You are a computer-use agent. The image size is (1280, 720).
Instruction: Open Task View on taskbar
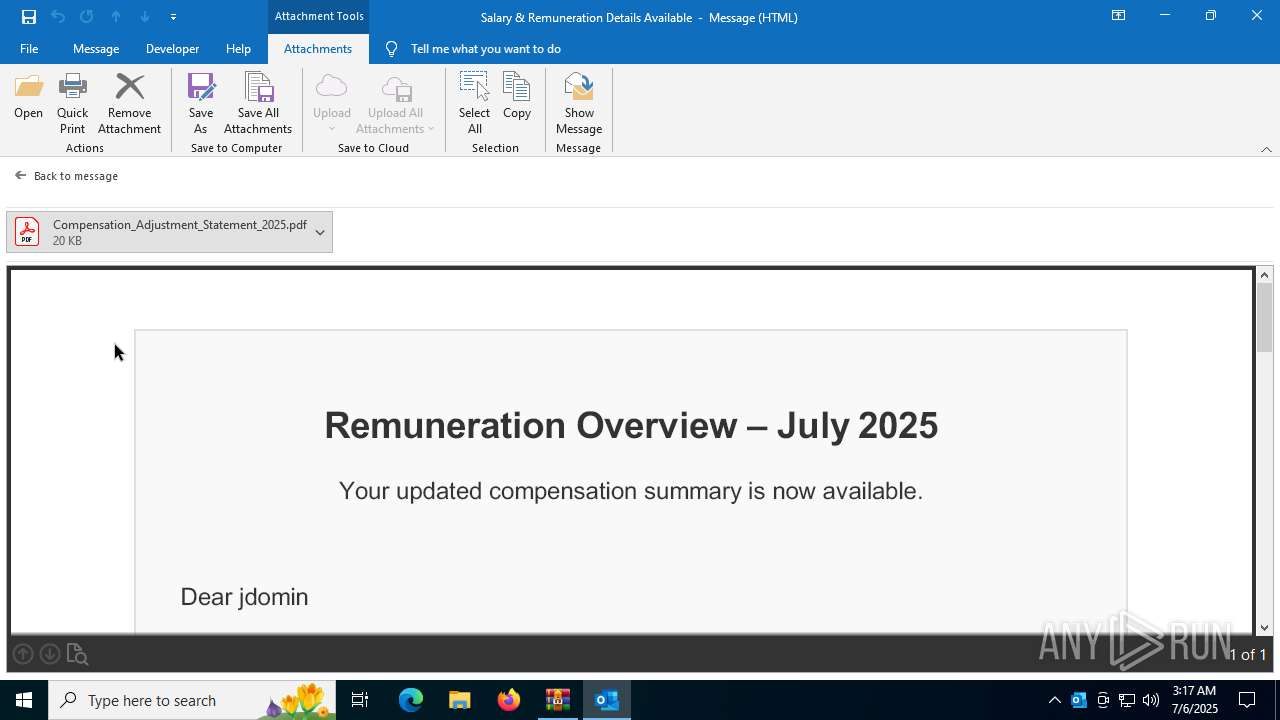360,700
